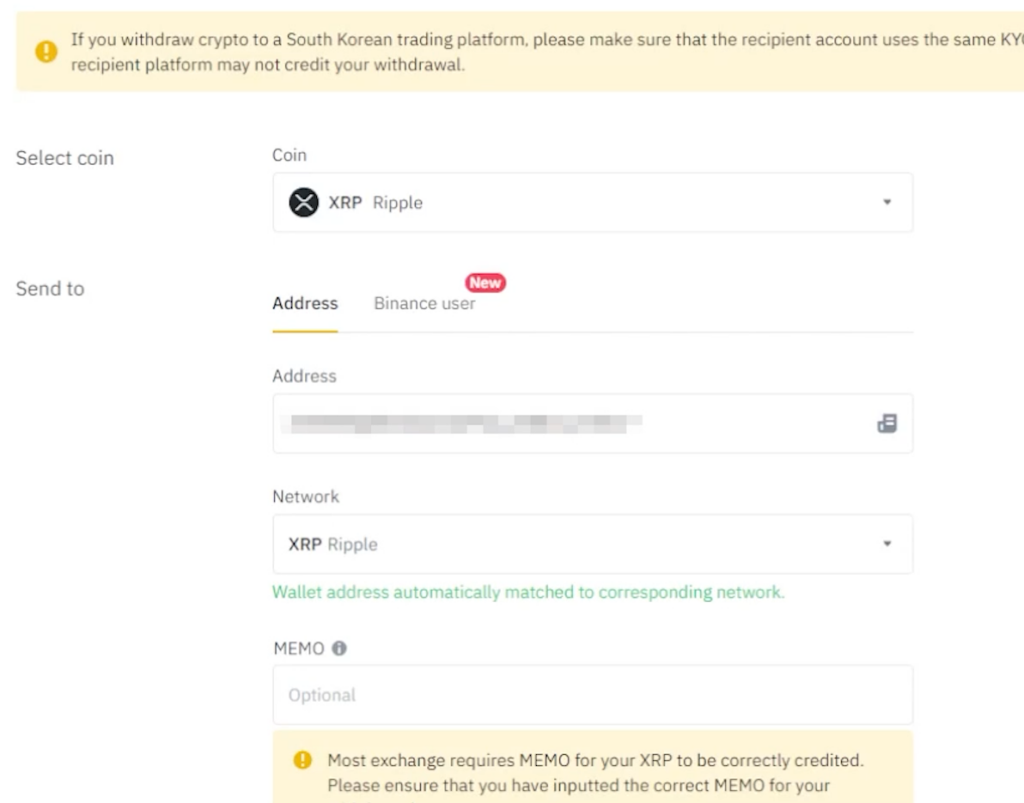Click the wallet address matched notice text

pyautogui.click(x=528, y=592)
